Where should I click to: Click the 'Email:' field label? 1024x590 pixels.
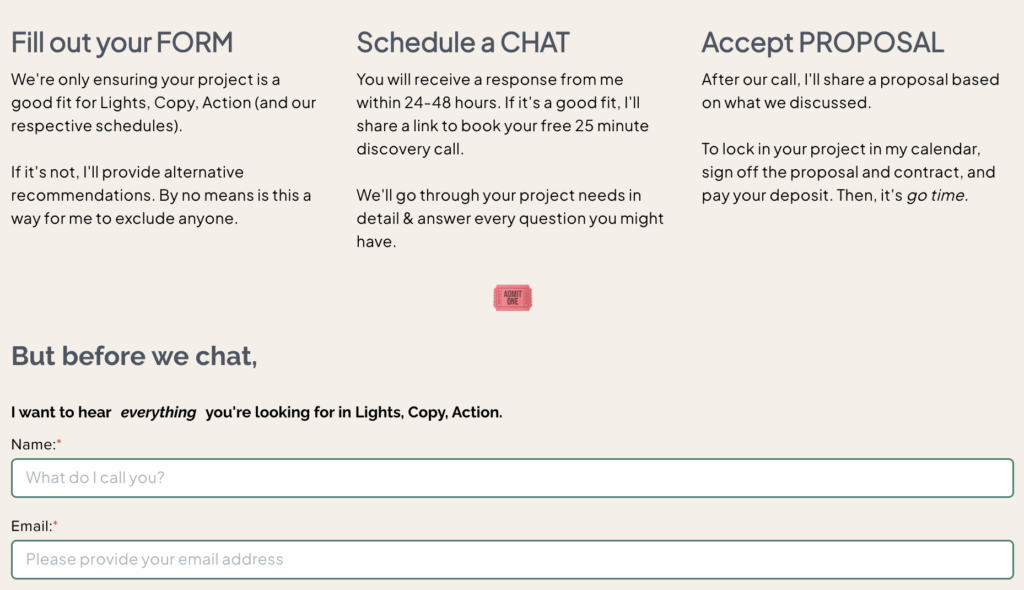[35, 526]
